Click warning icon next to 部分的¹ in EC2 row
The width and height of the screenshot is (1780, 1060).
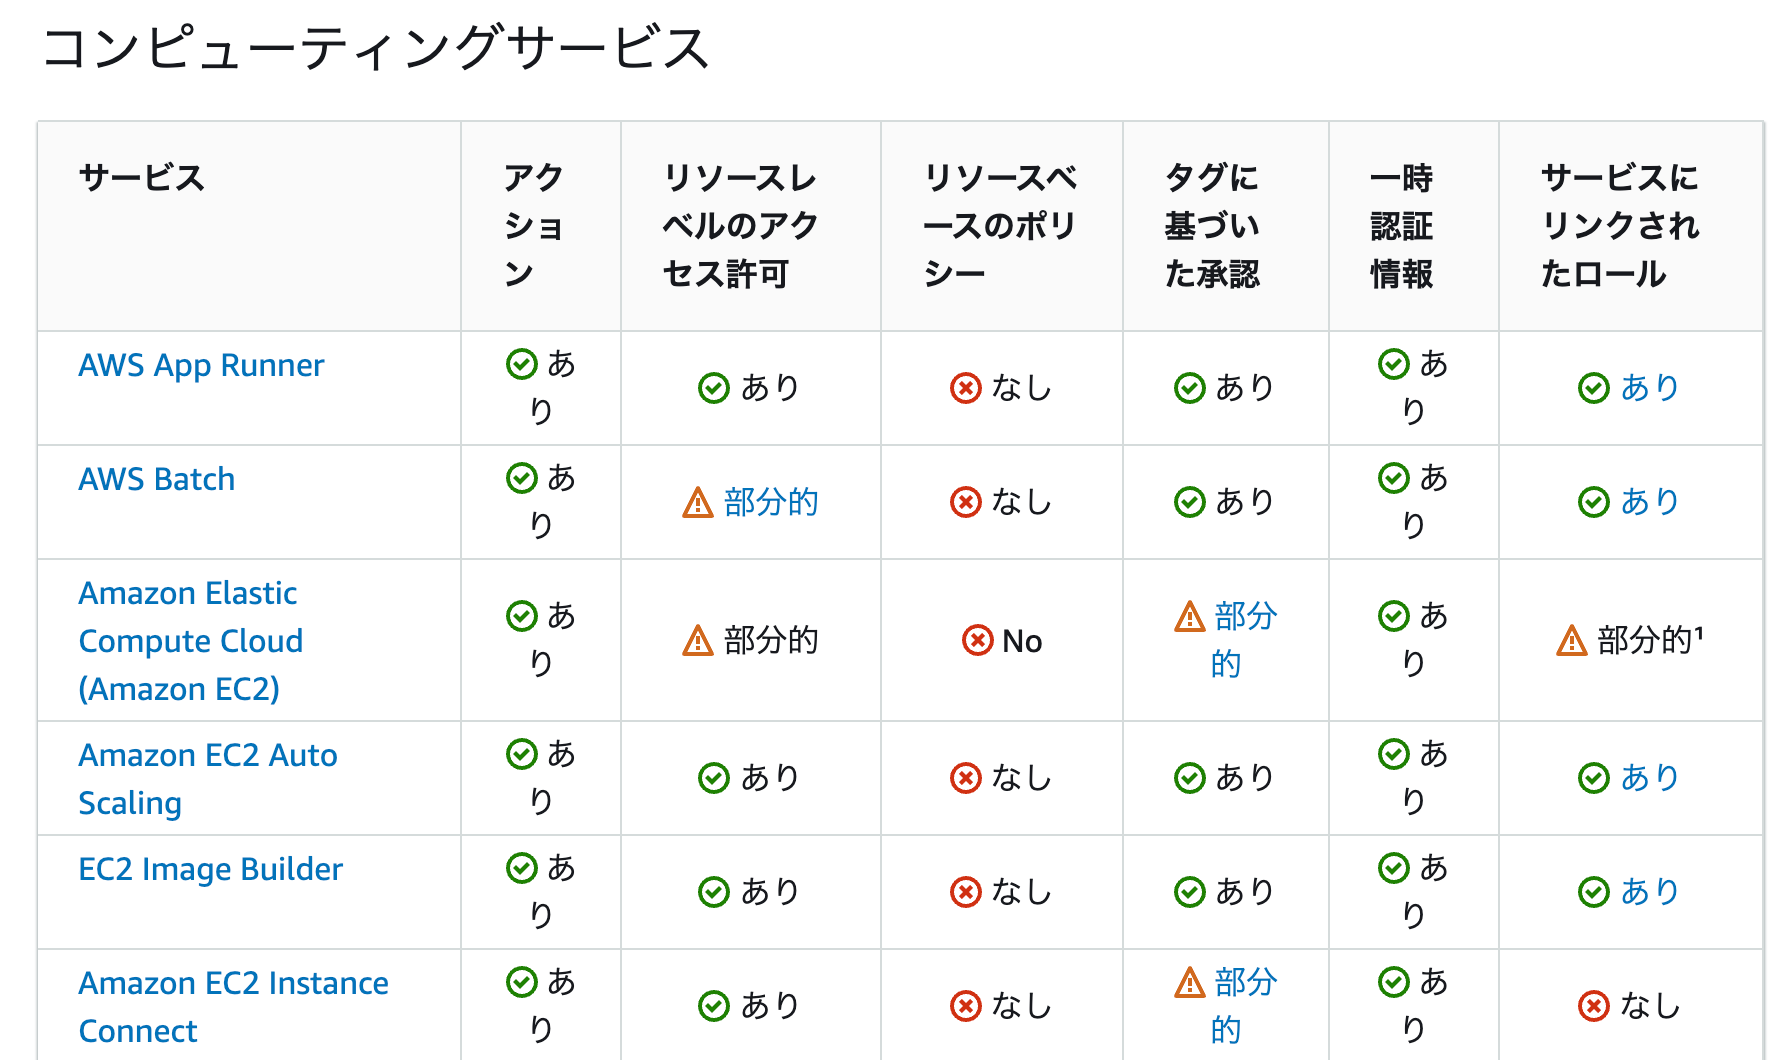(x=1571, y=640)
